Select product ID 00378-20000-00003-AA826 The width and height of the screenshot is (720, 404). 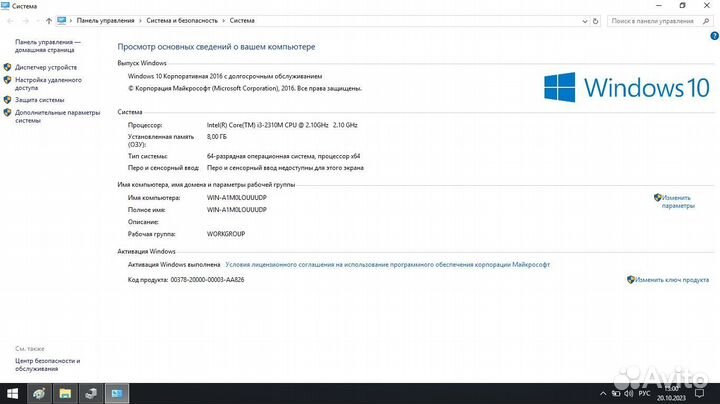pyautogui.click(x=207, y=280)
